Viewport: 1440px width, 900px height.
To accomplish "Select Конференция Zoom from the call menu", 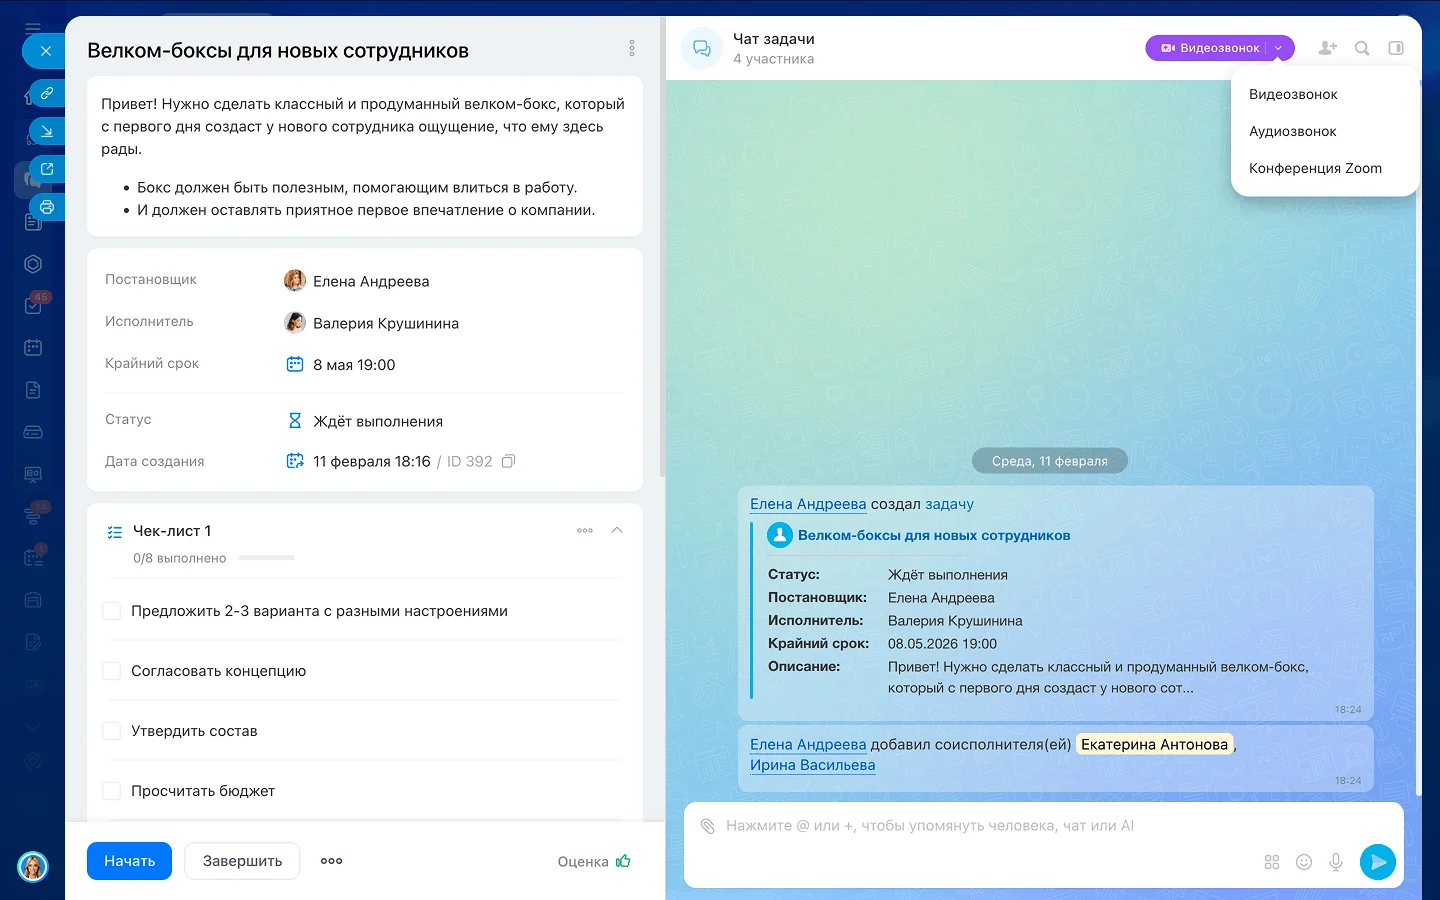I will (x=1315, y=168).
